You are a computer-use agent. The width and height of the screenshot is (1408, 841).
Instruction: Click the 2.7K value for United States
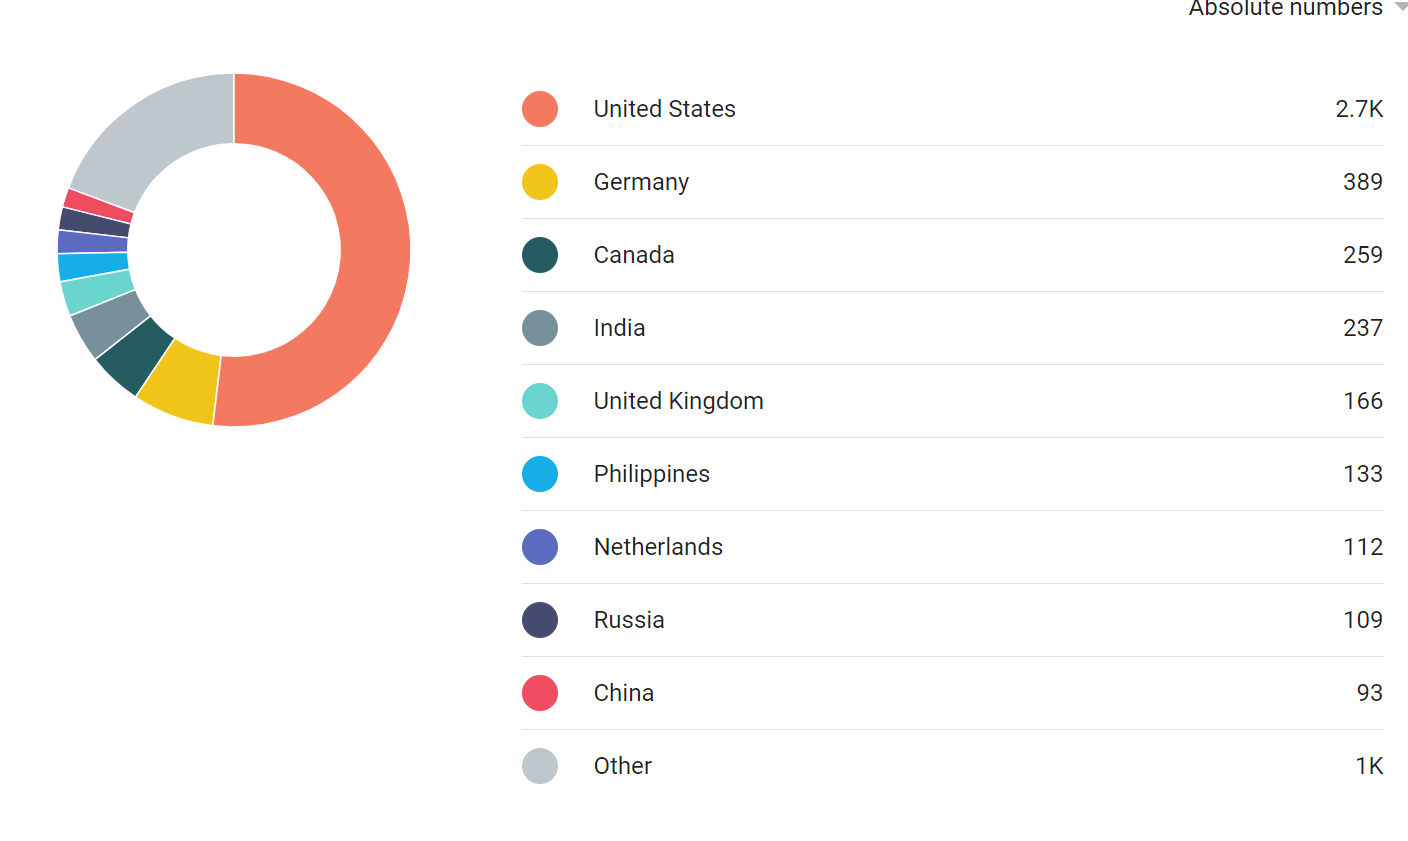(1359, 109)
